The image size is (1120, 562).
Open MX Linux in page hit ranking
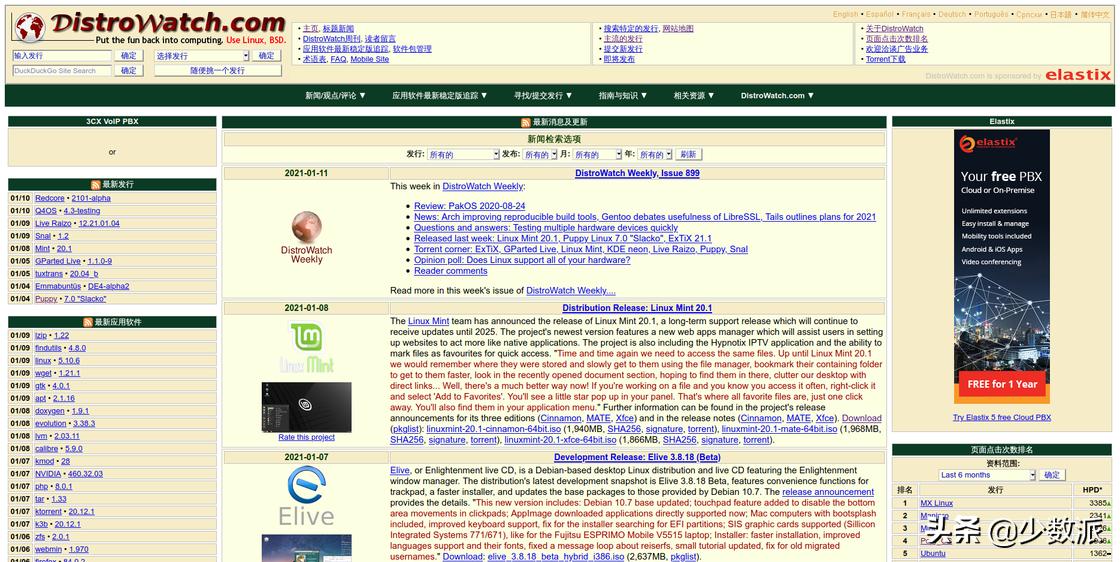point(936,503)
